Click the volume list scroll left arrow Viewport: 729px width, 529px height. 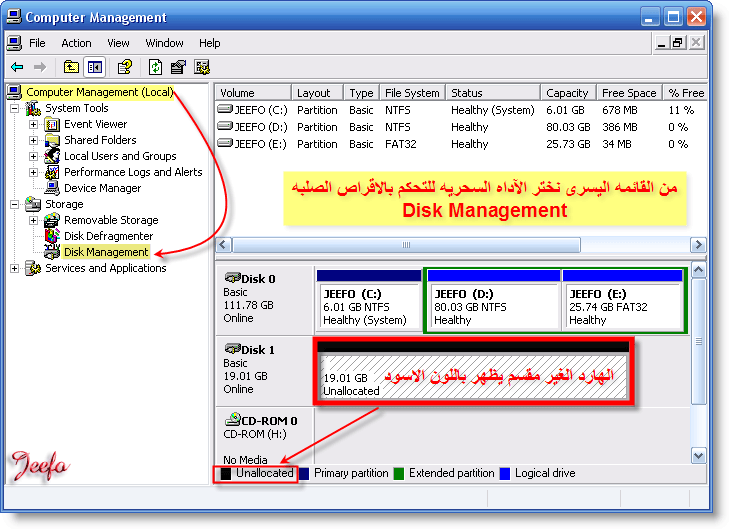(x=223, y=245)
